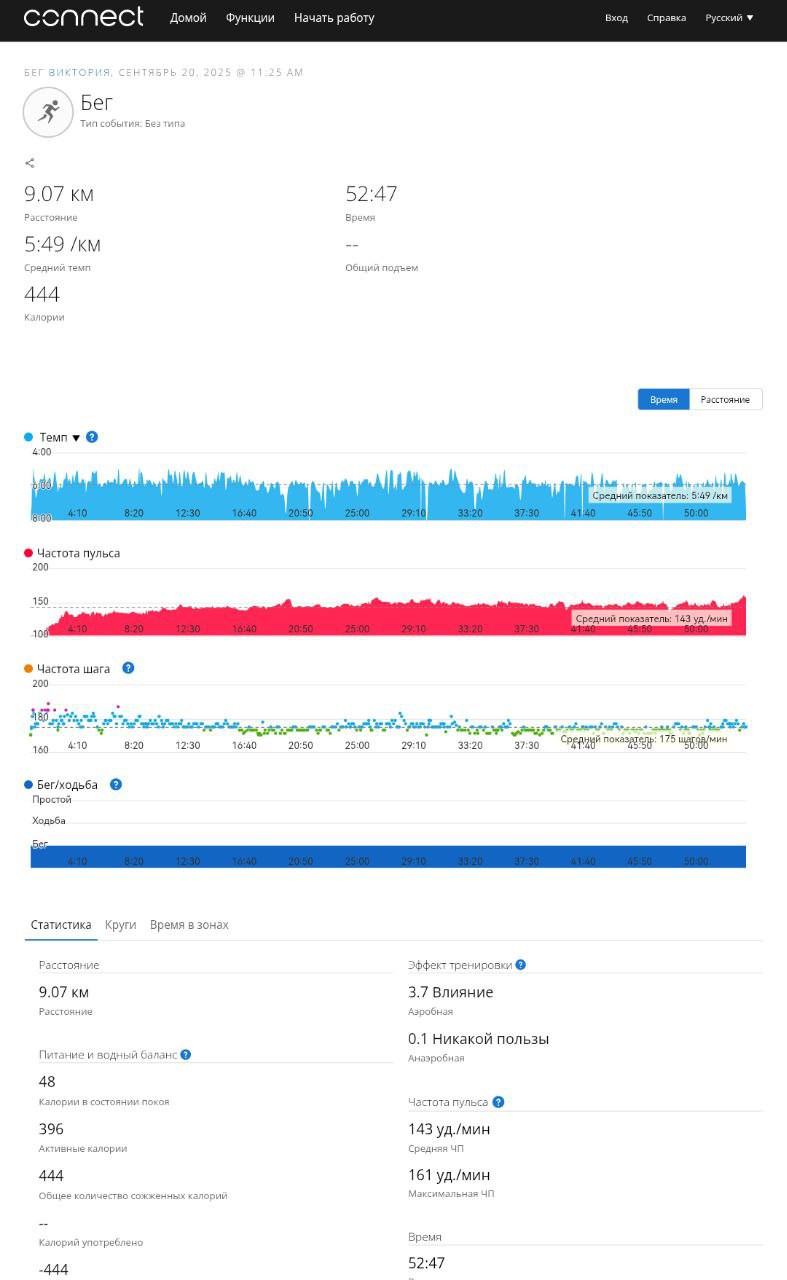Open the help icon beside Бег/ходьба
The width and height of the screenshot is (787, 1280).
click(x=116, y=784)
